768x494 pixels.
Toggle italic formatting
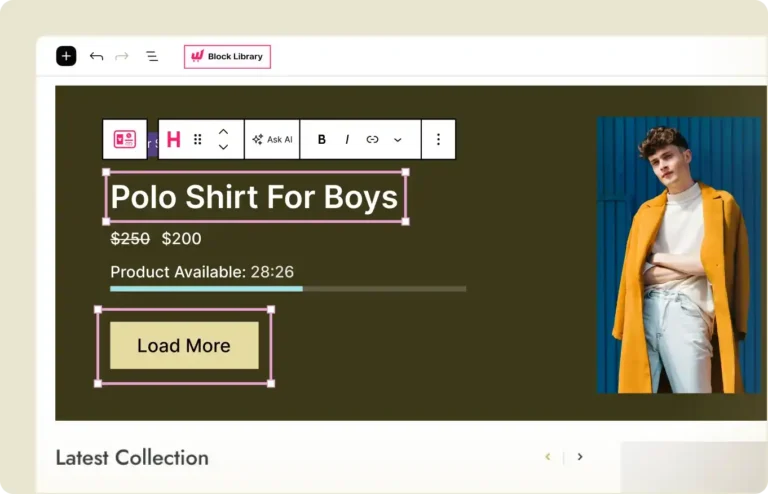tap(347, 140)
